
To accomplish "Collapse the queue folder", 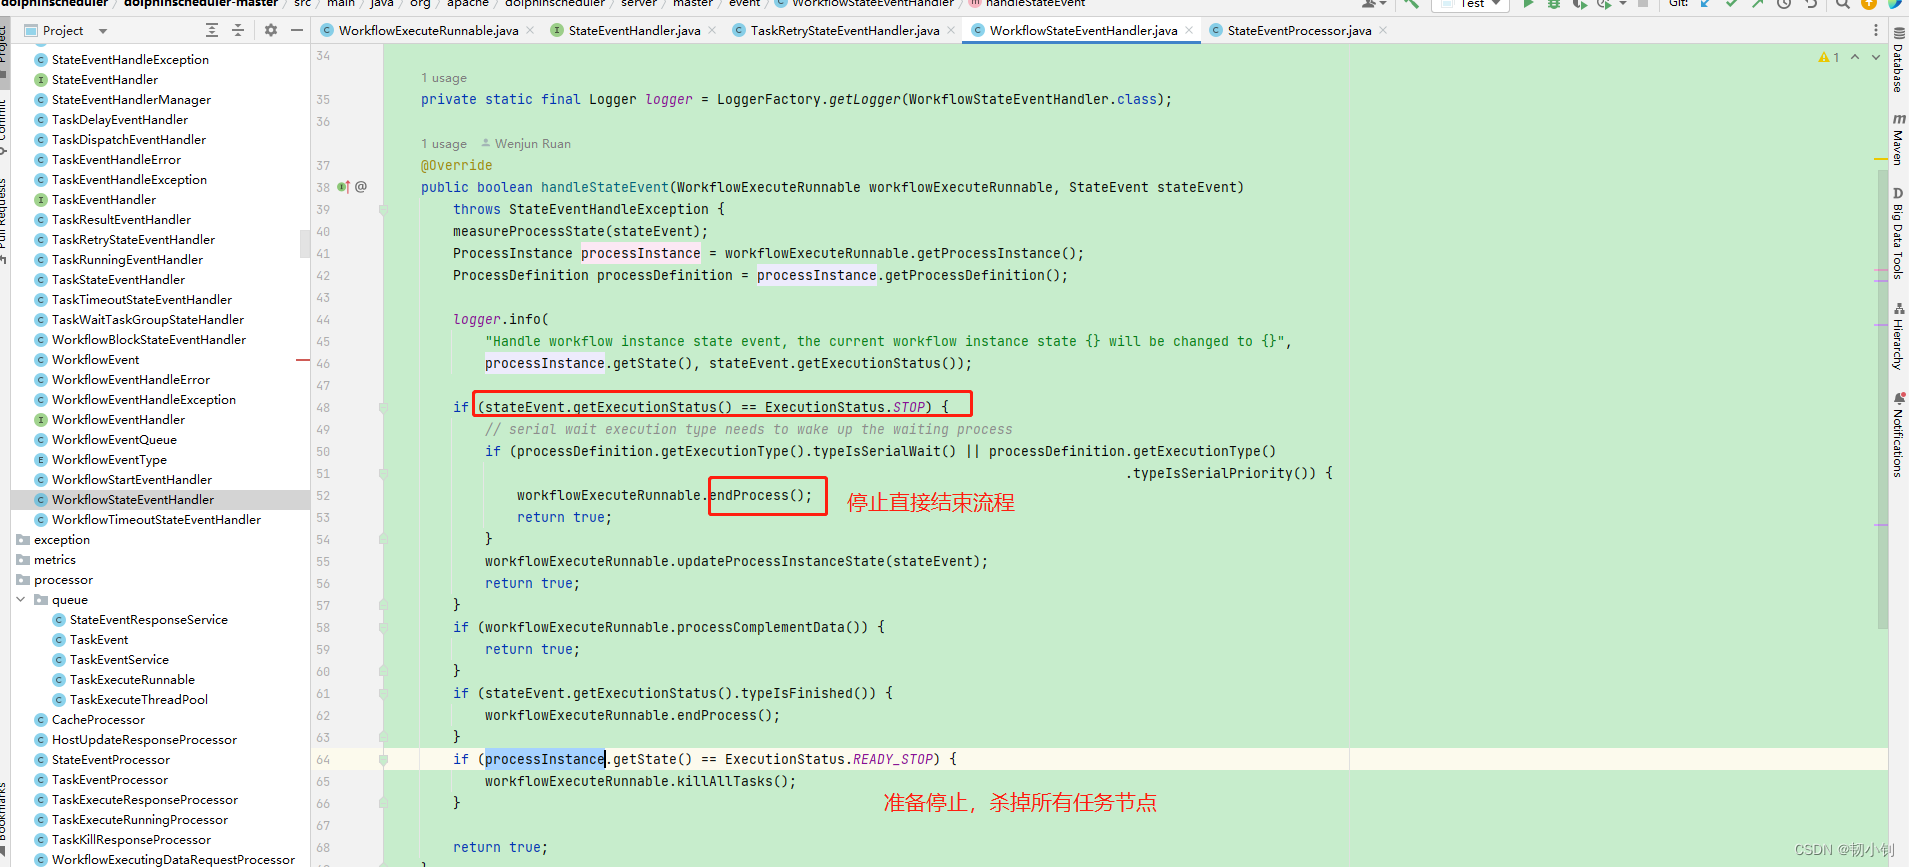I will point(21,600).
